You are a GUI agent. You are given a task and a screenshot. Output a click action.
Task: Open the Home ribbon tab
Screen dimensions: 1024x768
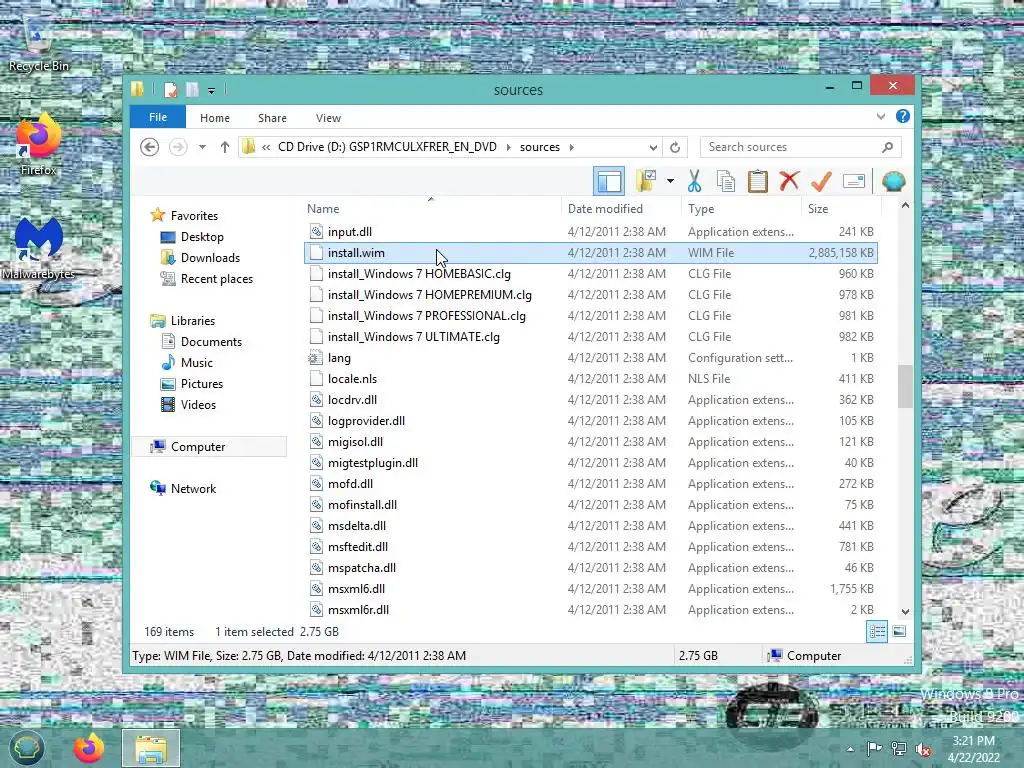click(215, 118)
